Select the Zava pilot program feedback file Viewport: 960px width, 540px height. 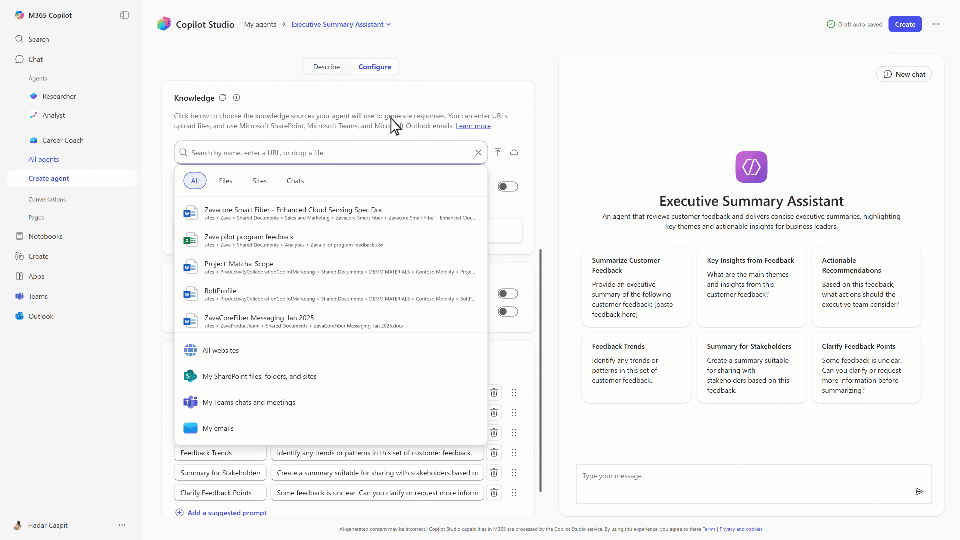pyautogui.click(x=331, y=240)
